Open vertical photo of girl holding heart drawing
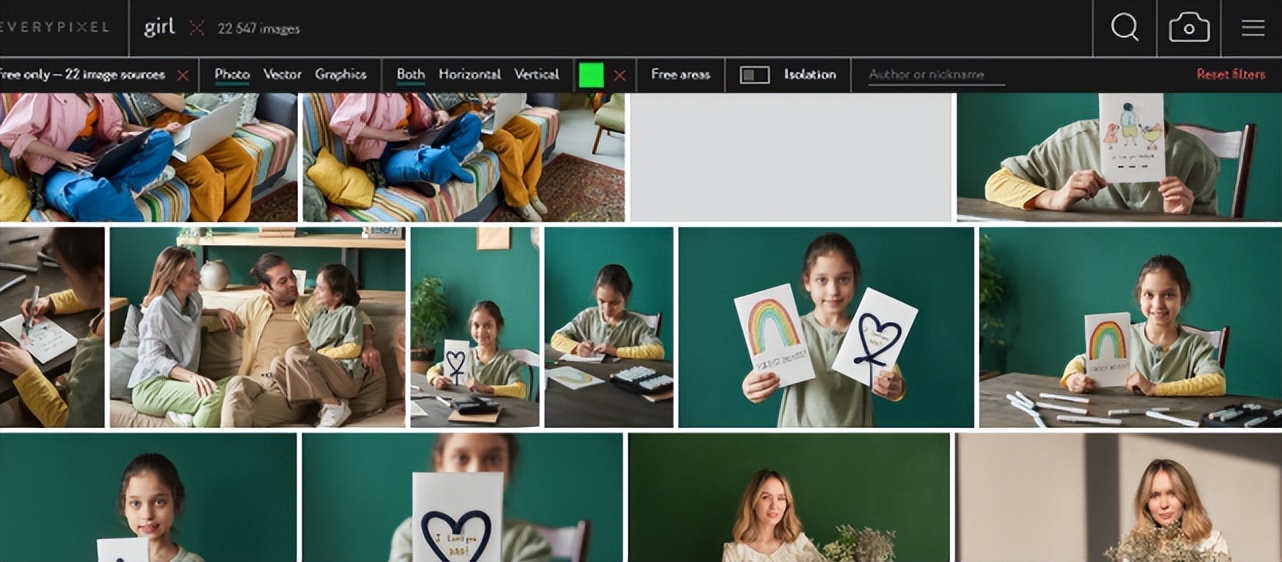Screen dimensions: 1282x562 475,327
